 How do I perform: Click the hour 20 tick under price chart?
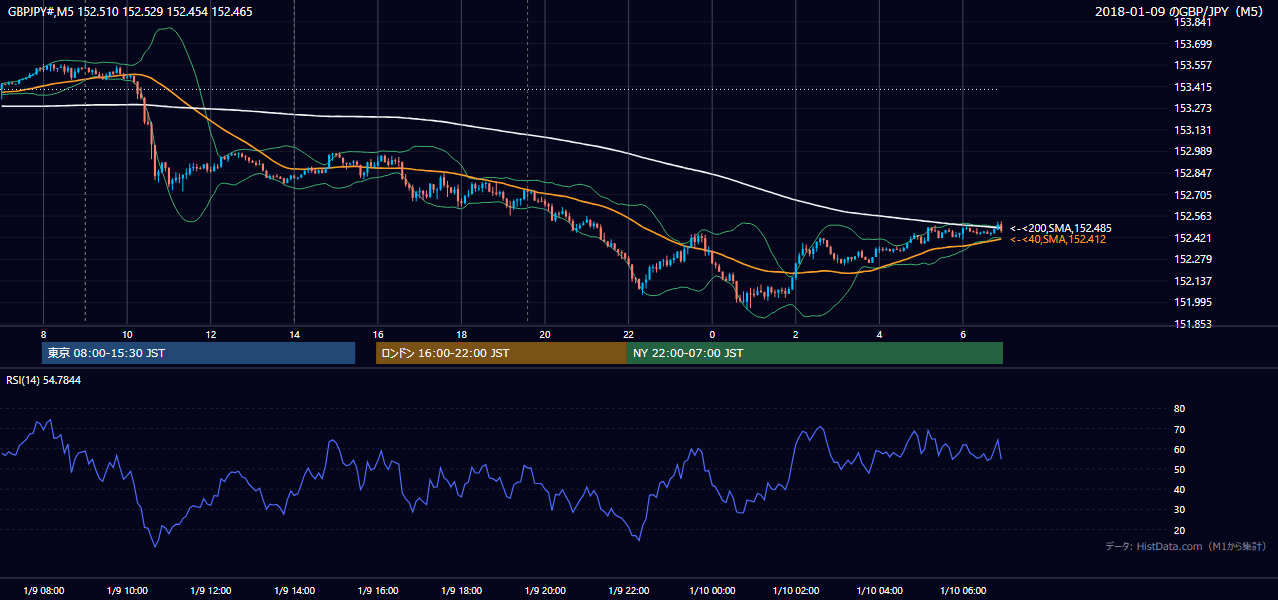coord(545,334)
